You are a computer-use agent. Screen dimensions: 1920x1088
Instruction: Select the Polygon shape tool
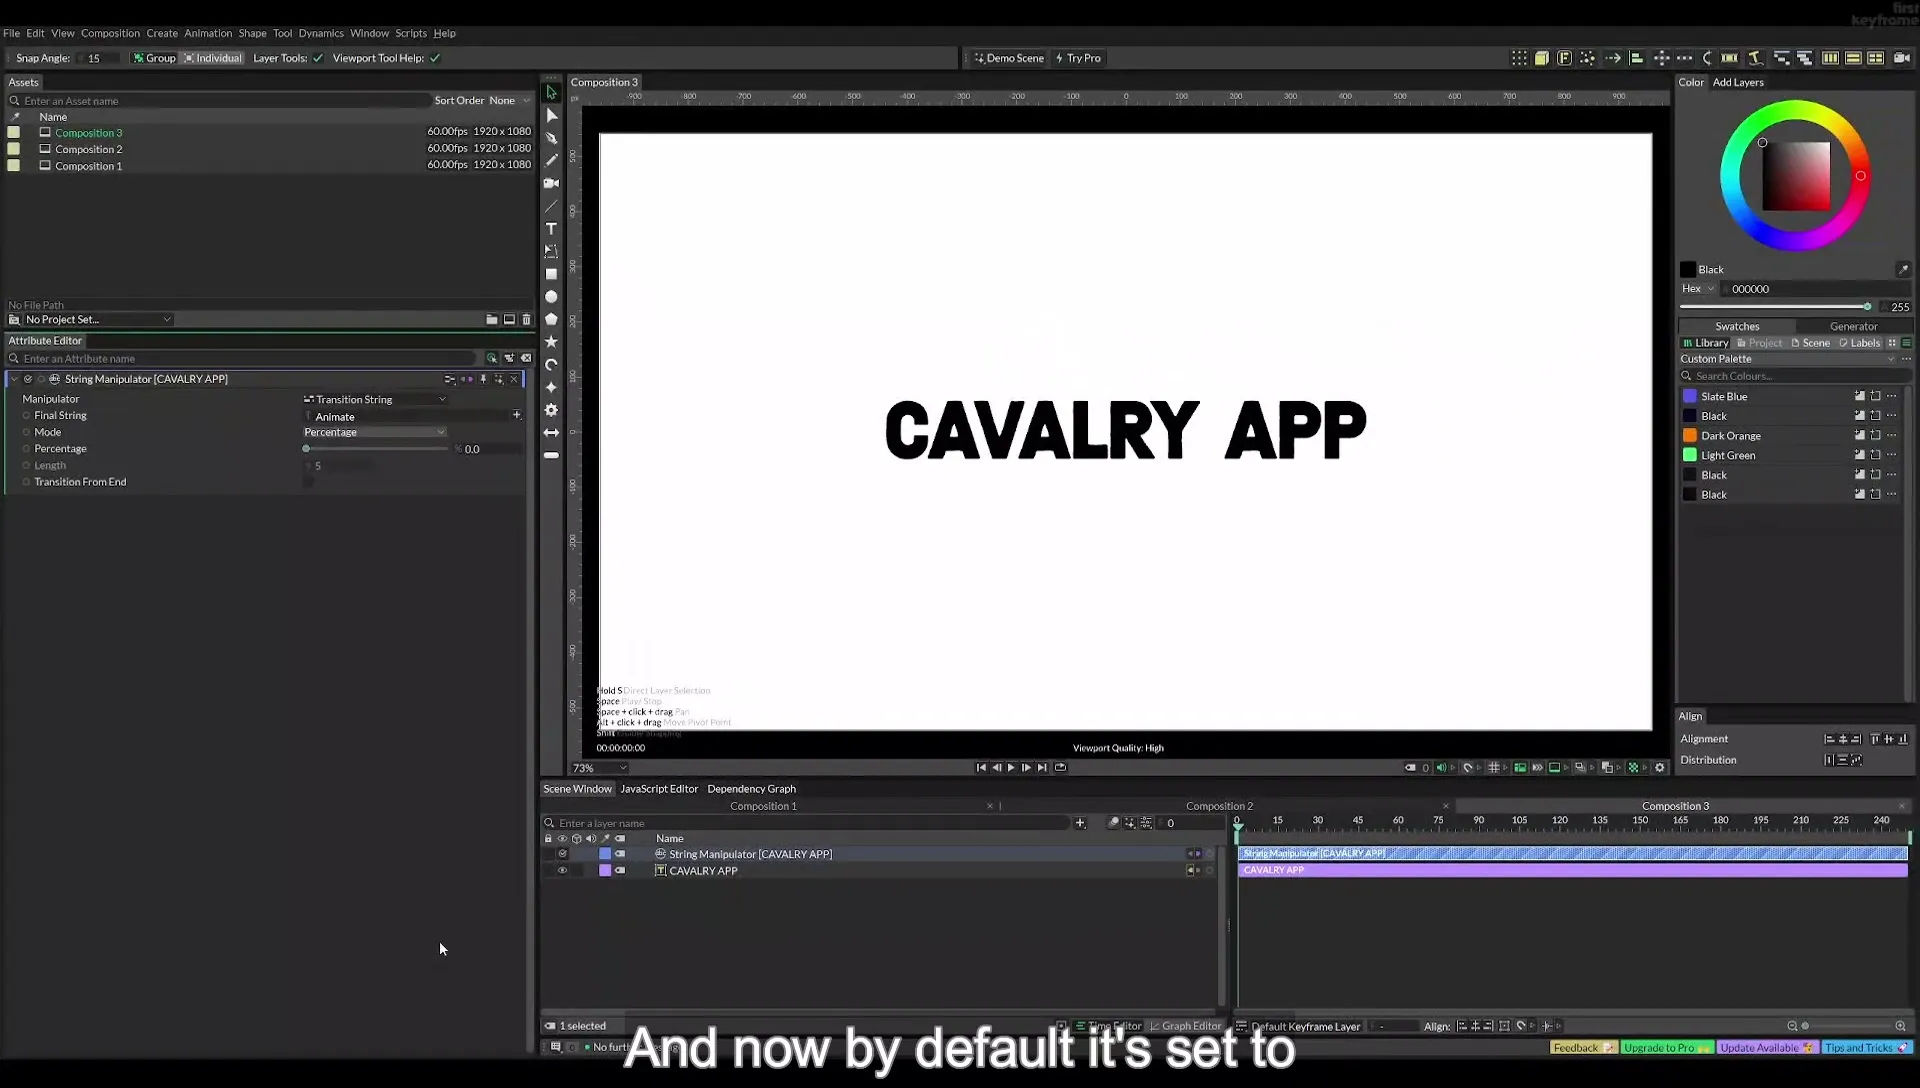tap(551, 319)
